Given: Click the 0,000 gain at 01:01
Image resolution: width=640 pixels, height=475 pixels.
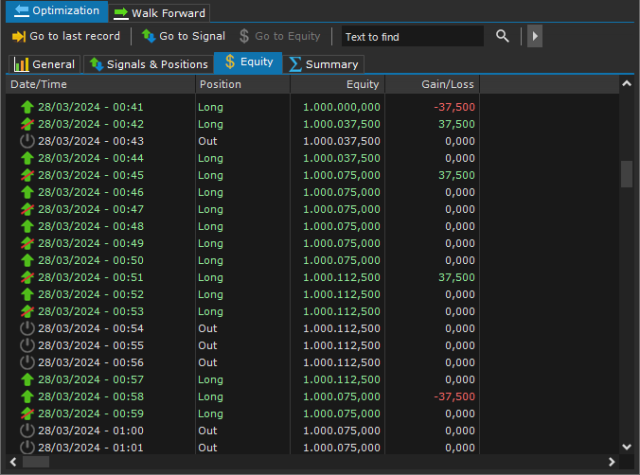Looking at the screenshot, I should click(x=460, y=448).
